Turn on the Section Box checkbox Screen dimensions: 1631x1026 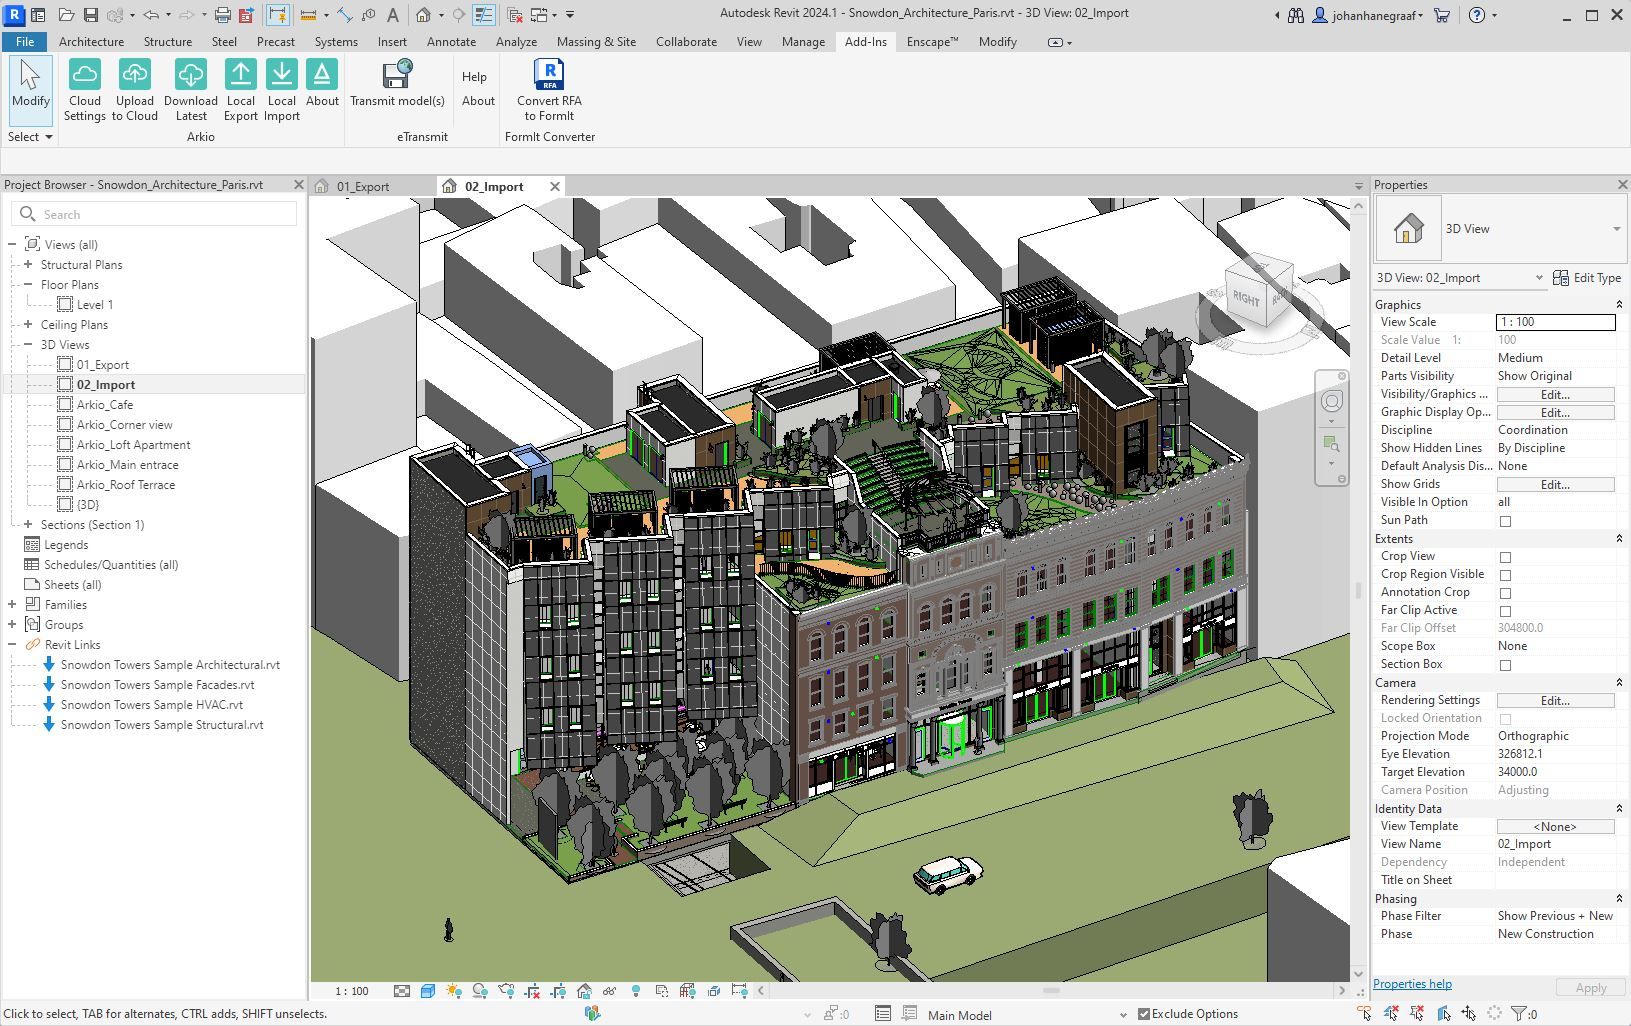pyautogui.click(x=1505, y=665)
